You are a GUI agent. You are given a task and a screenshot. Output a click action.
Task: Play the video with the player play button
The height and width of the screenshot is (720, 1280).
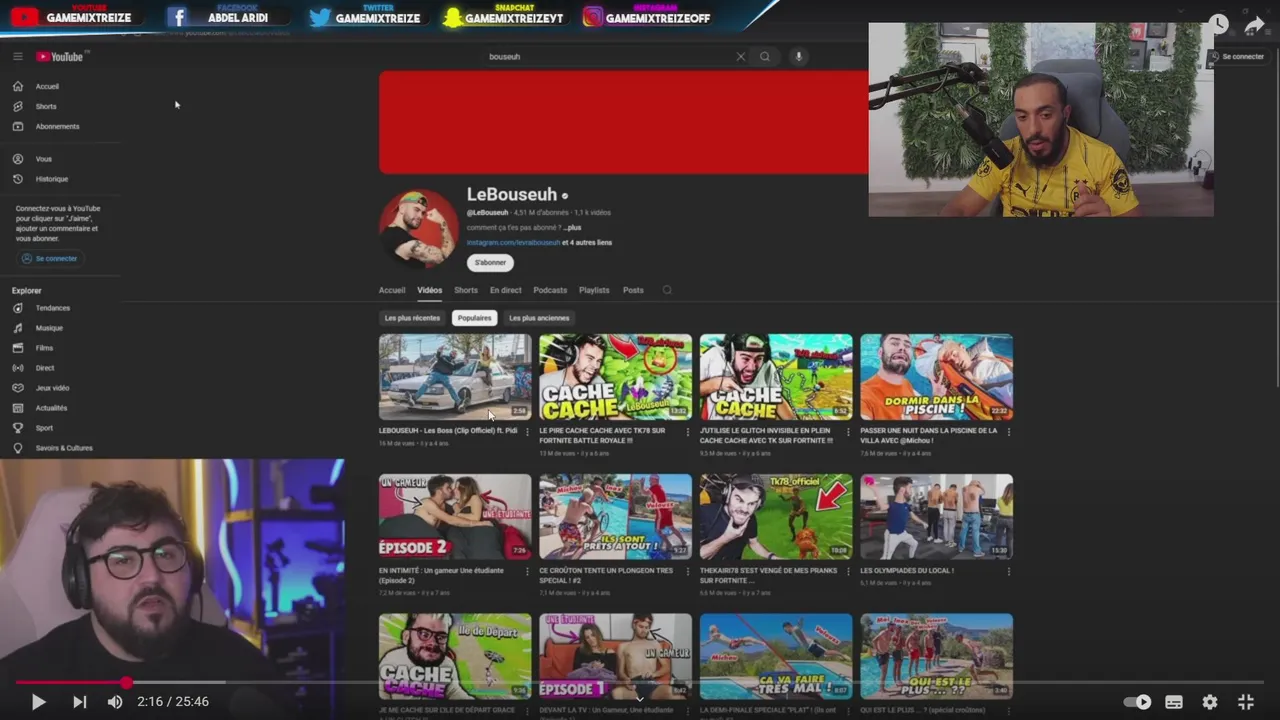[x=38, y=702]
